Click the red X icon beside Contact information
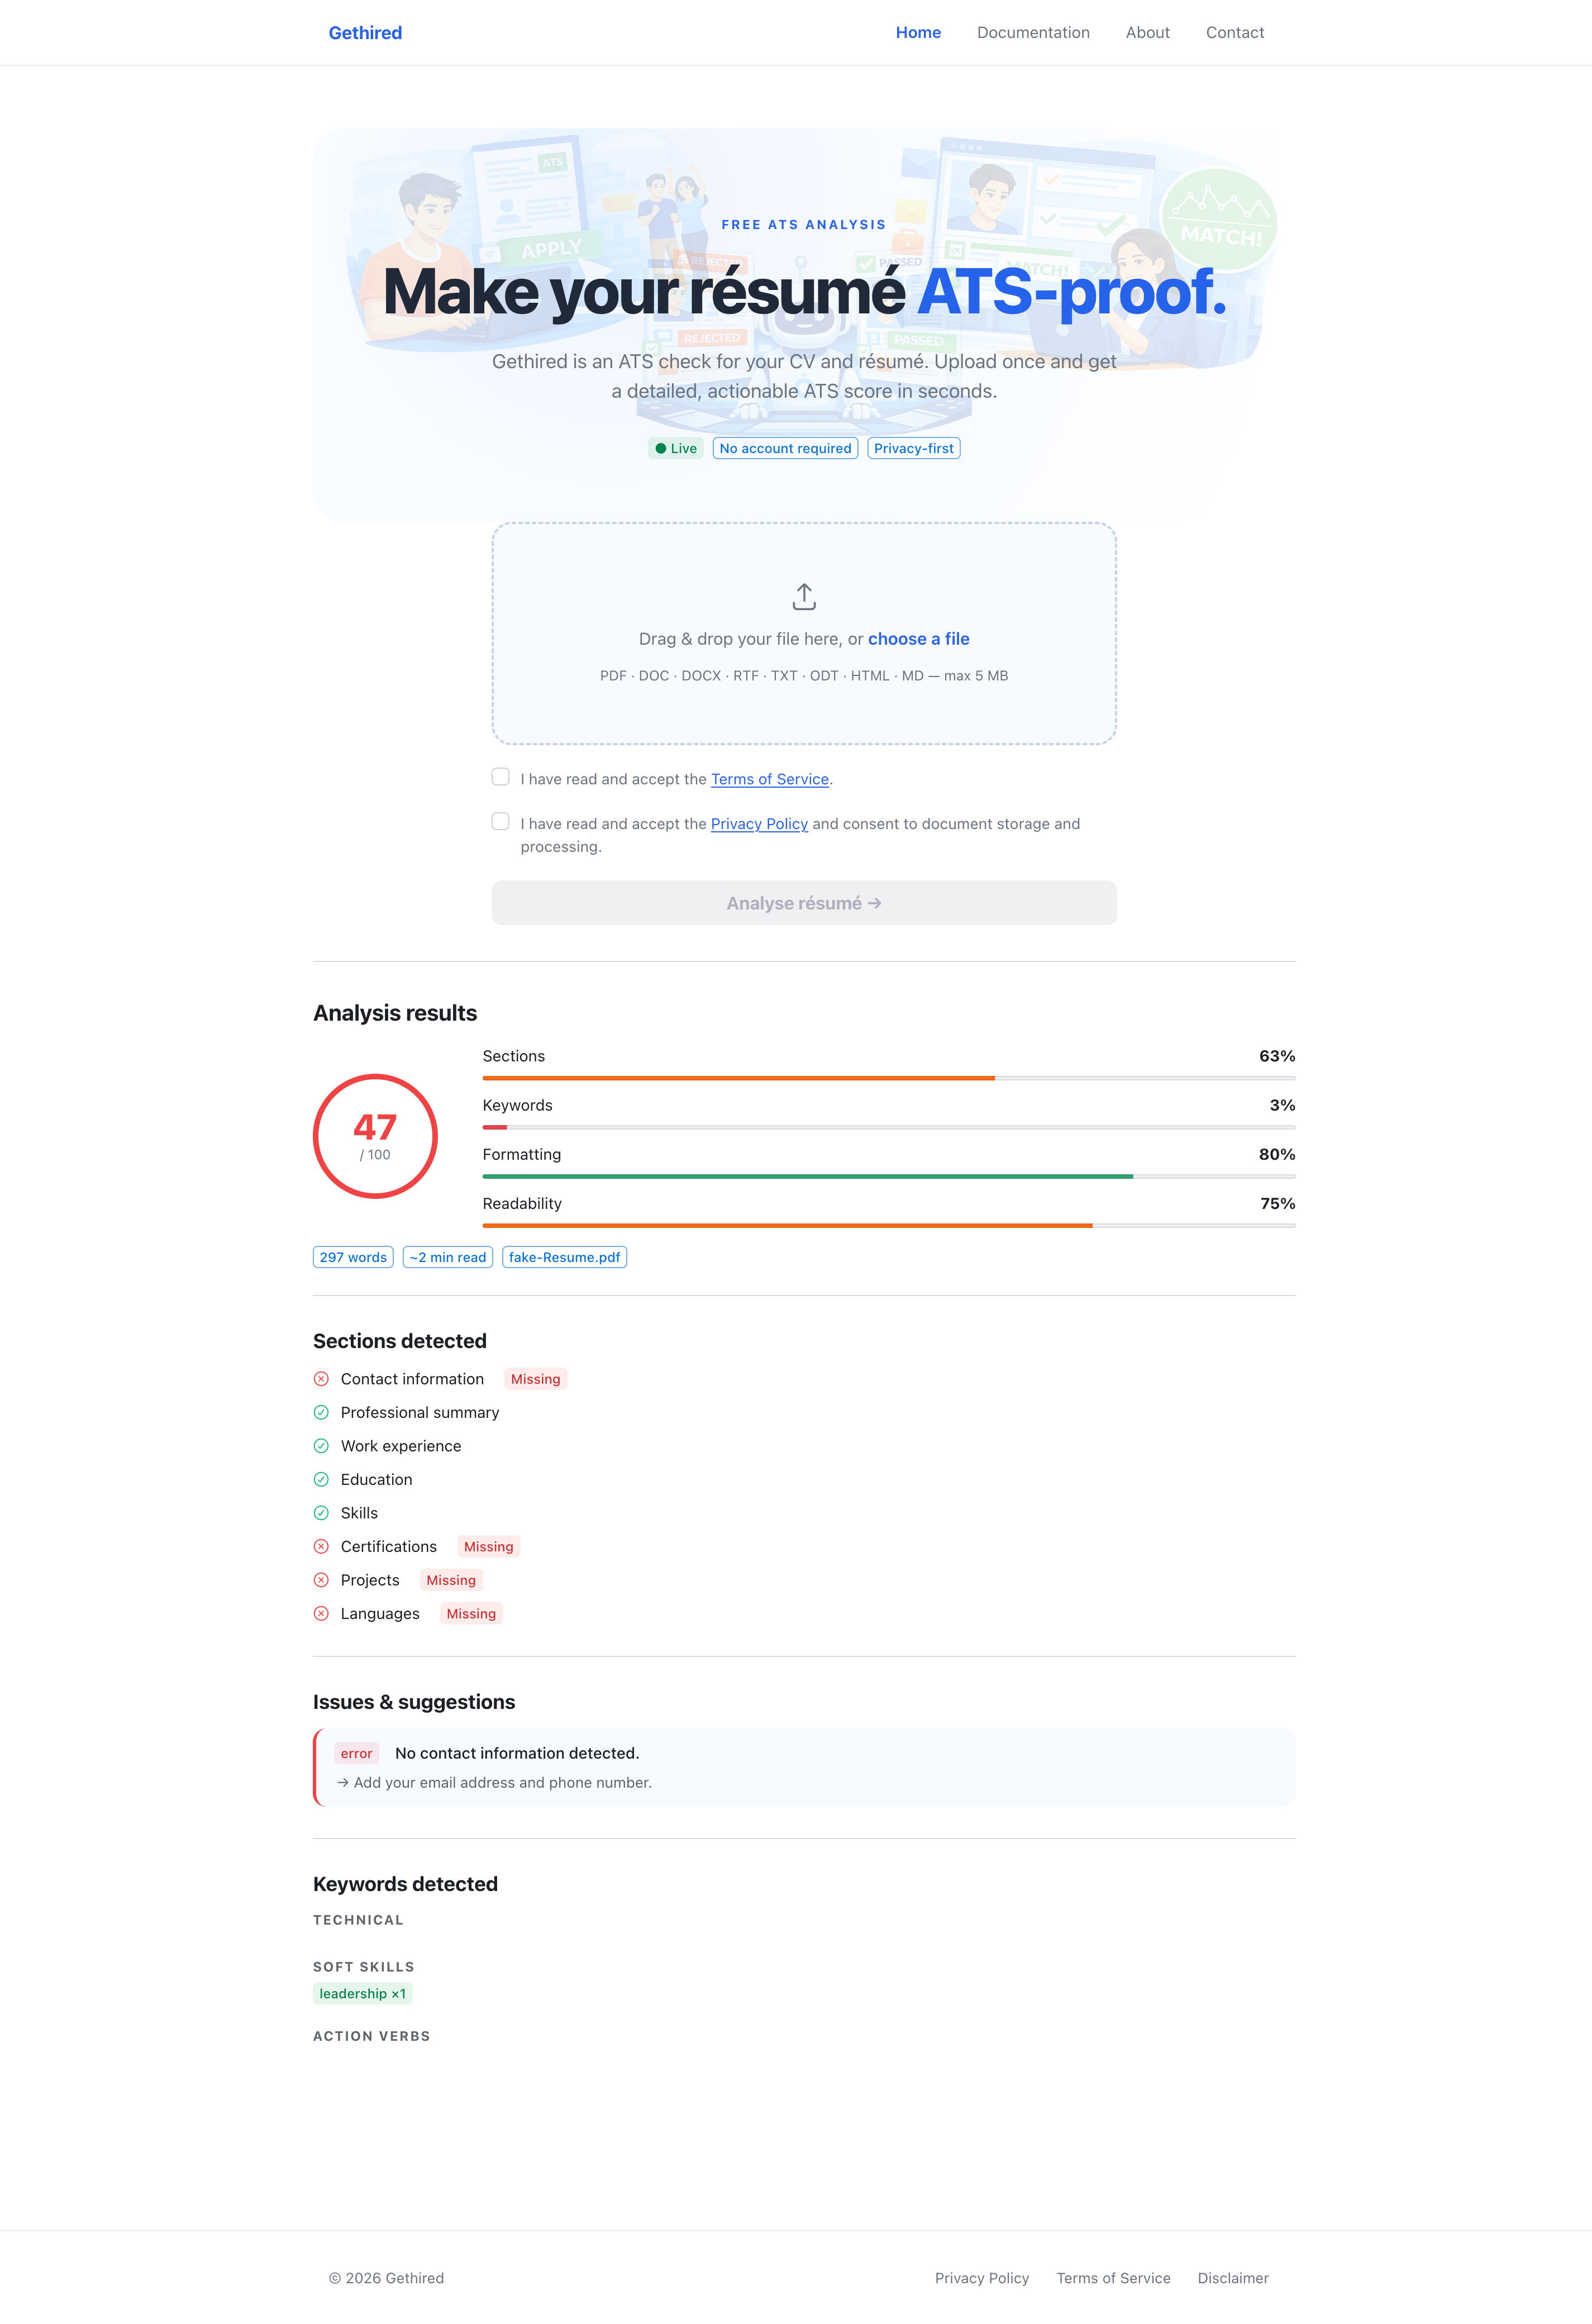The width and height of the screenshot is (1592, 2324). click(x=321, y=1379)
